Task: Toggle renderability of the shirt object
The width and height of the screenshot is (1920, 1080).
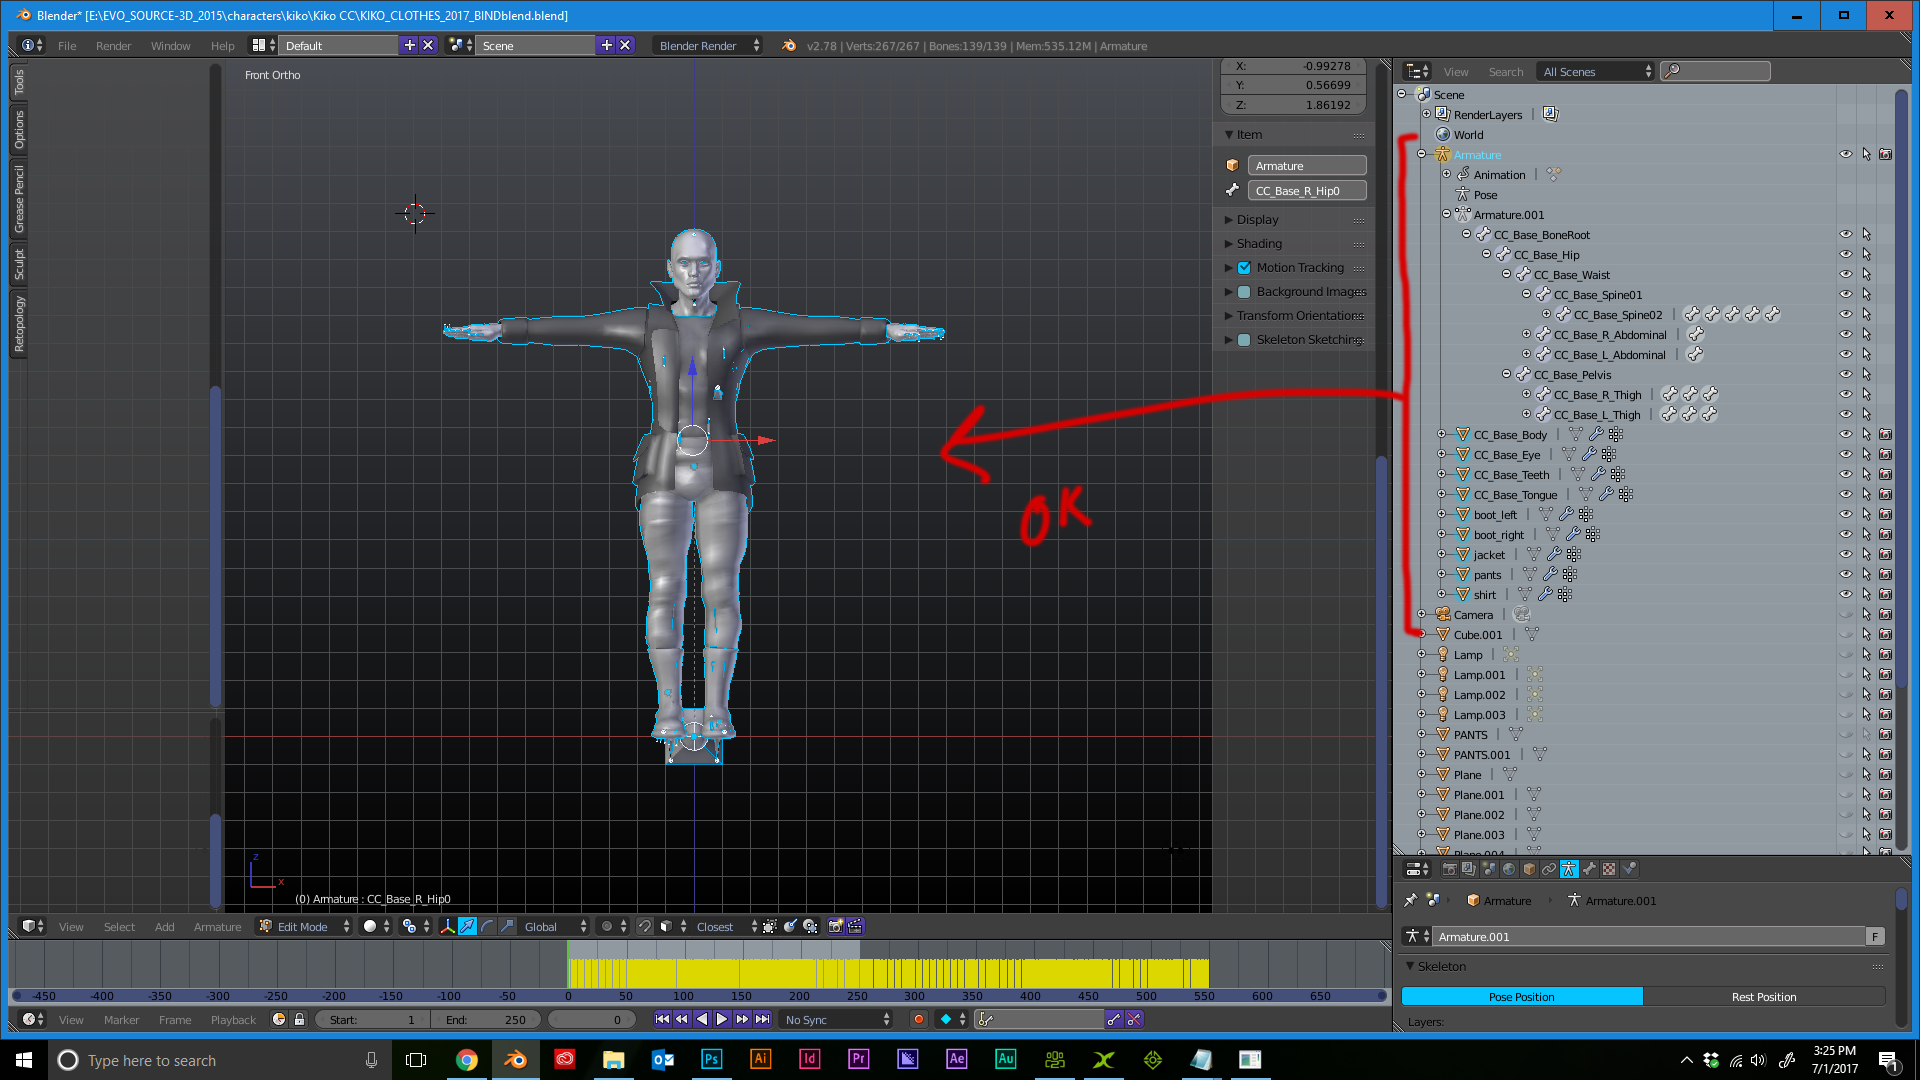Action: pos(1885,594)
